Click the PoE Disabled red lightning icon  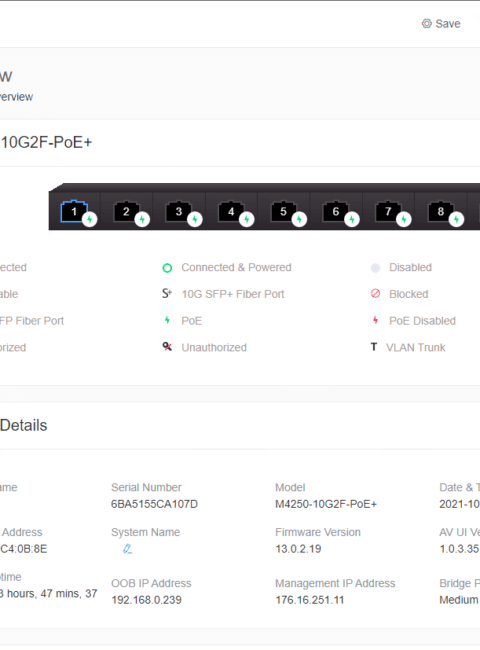(375, 320)
